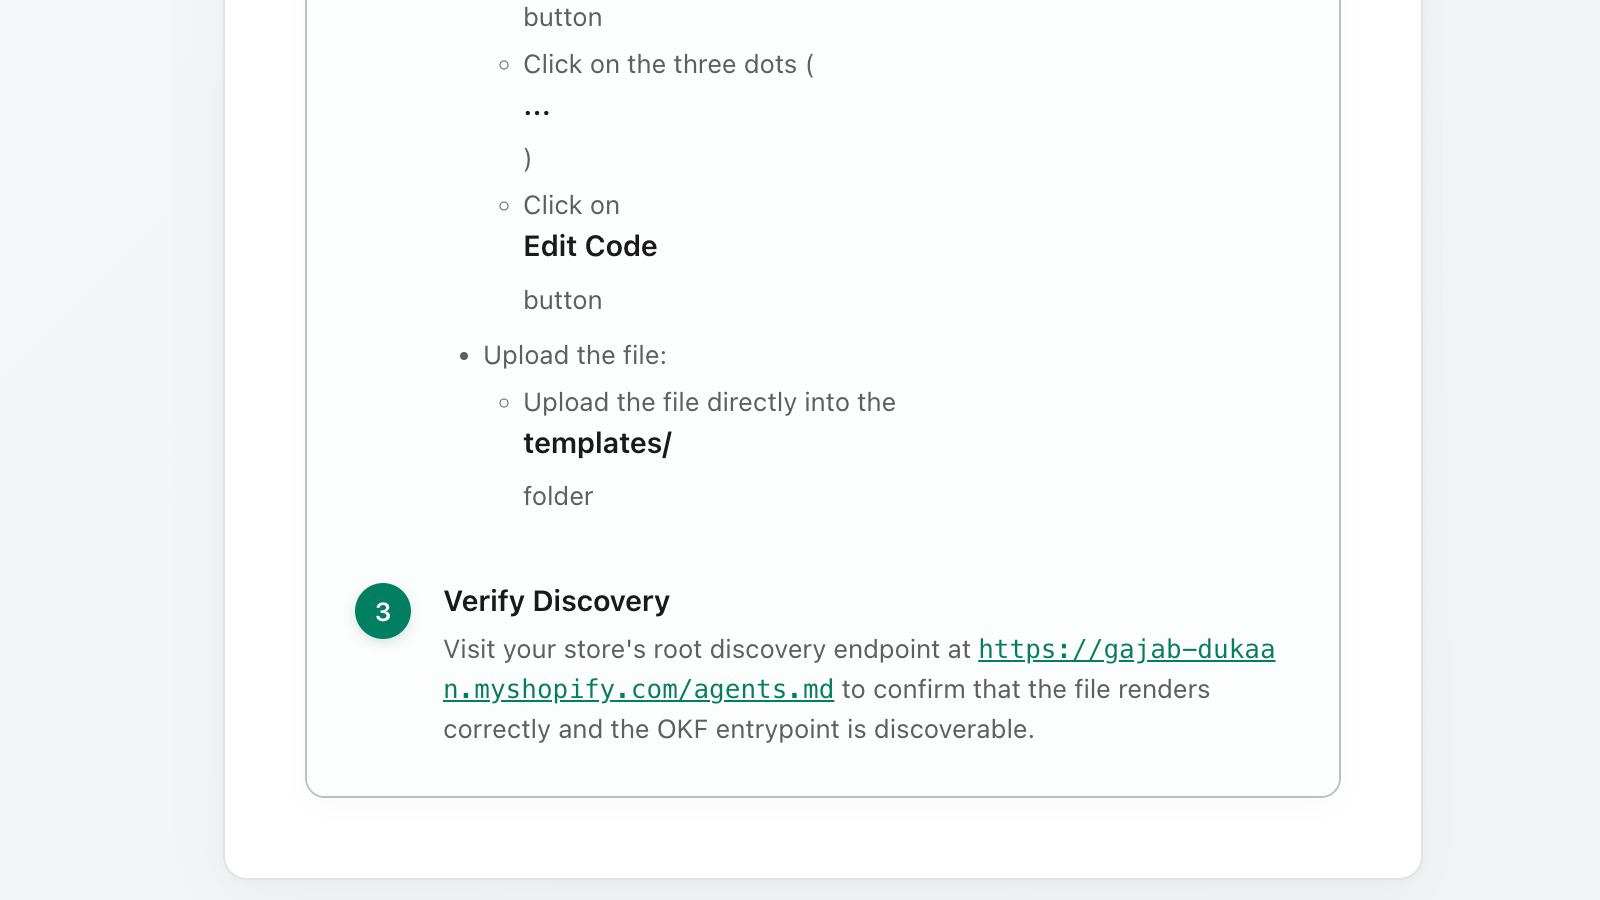
Task: Click the word "button" below Edit Code
Action: [x=563, y=300]
